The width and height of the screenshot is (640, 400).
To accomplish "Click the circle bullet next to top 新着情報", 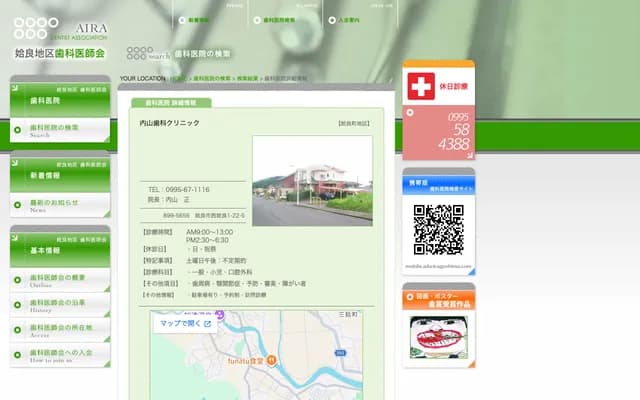I will click(182, 20).
